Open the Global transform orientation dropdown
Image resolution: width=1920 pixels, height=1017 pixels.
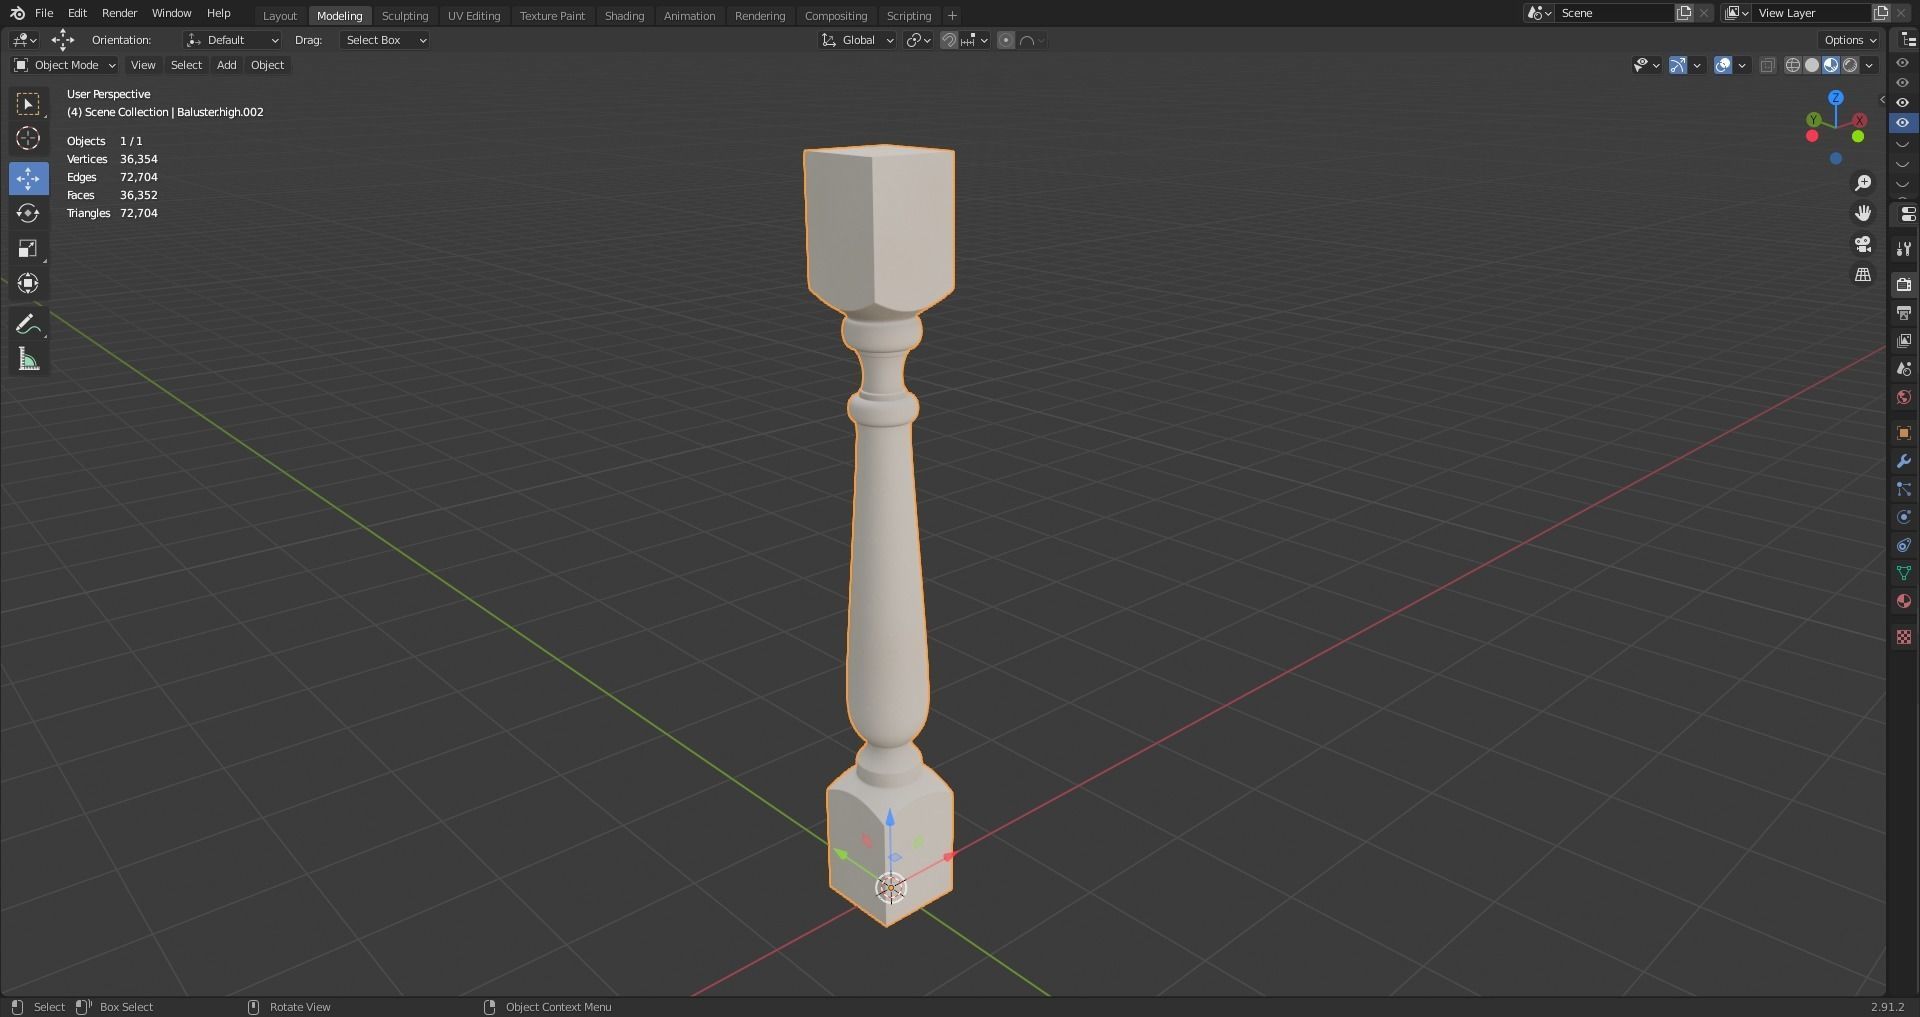coord(857,40)
